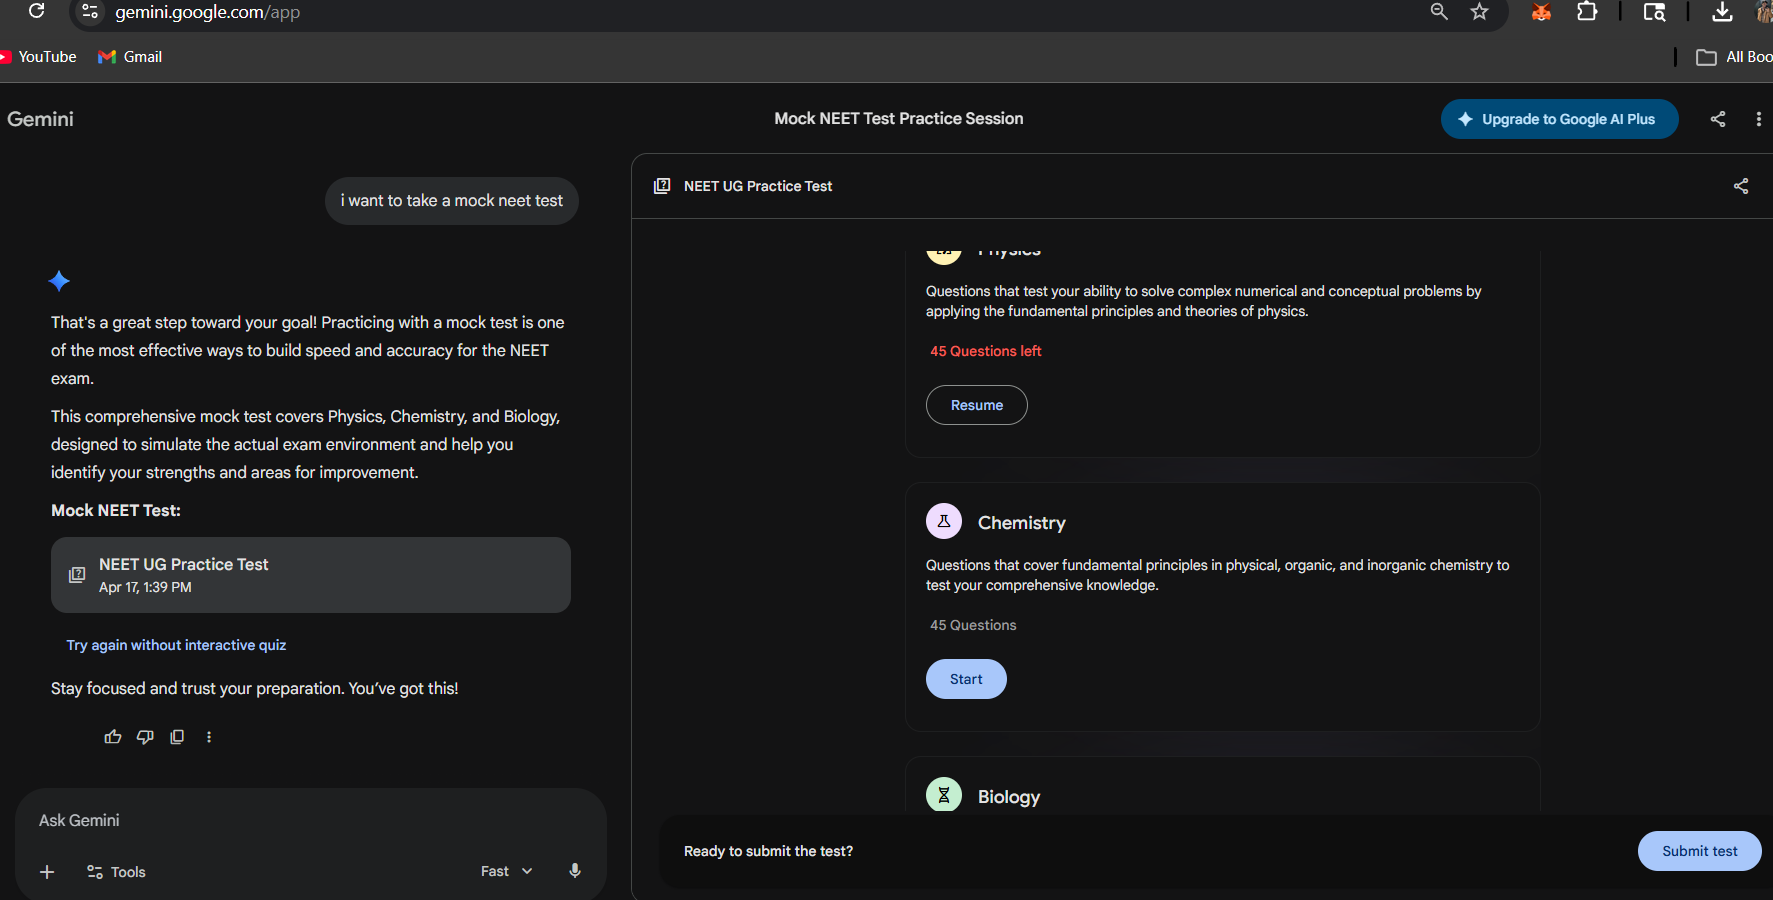The height and width of the screenshot is (900, 1773).
Task: Open the Extensions puzzle icon
Action: click(1587, 13)
